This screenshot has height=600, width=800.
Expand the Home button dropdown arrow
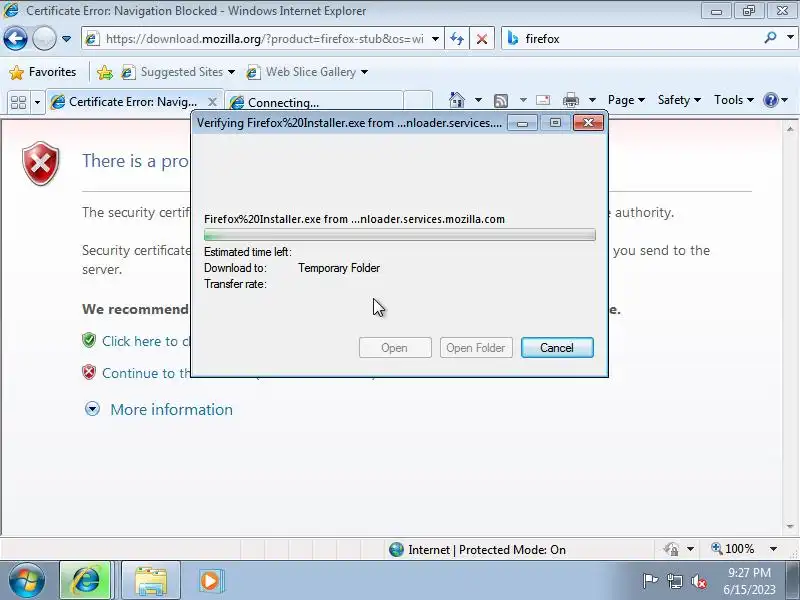coord(478,100)
